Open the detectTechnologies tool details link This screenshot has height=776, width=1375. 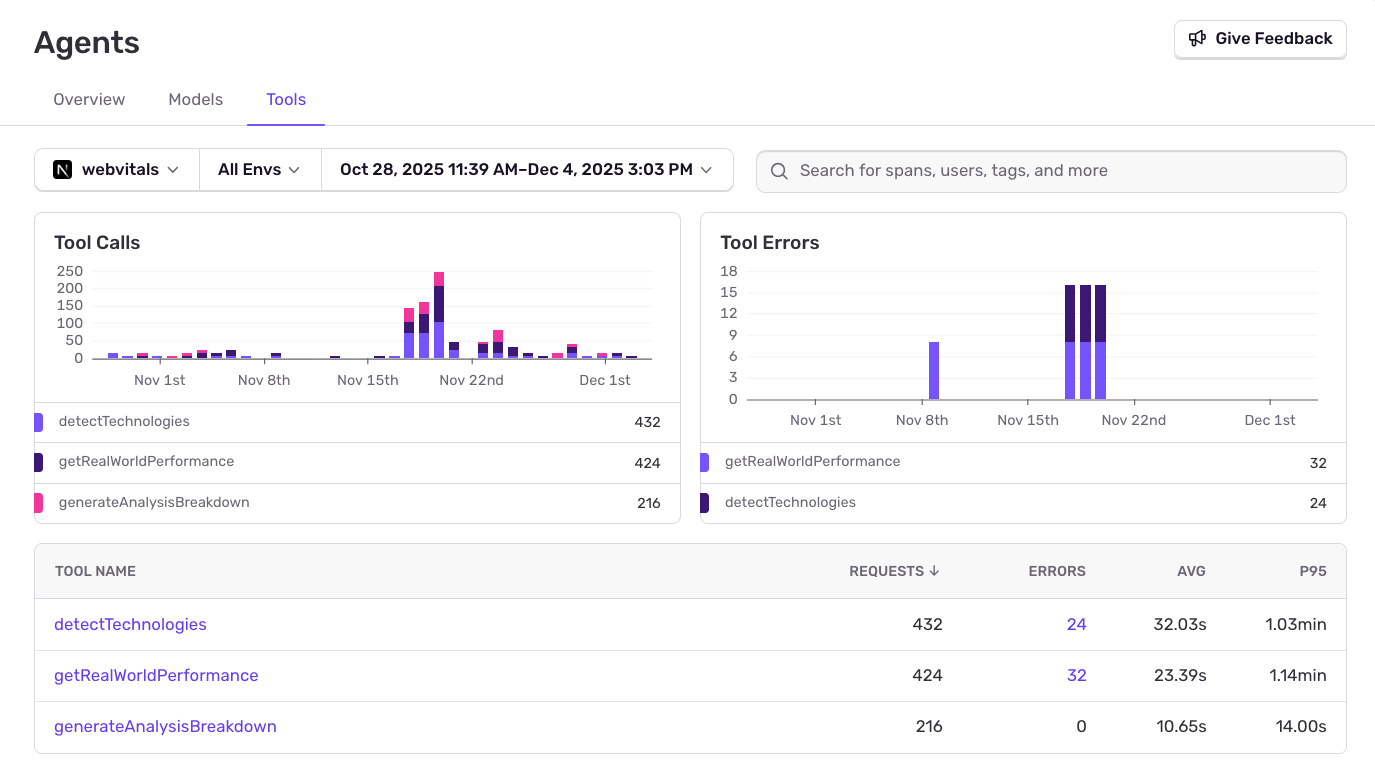coord(130,624)
